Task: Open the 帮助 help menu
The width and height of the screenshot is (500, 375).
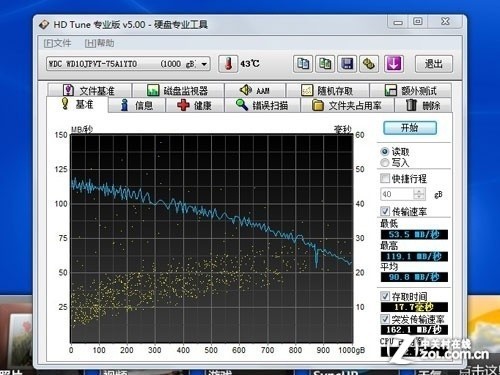Action: point(99,43)
